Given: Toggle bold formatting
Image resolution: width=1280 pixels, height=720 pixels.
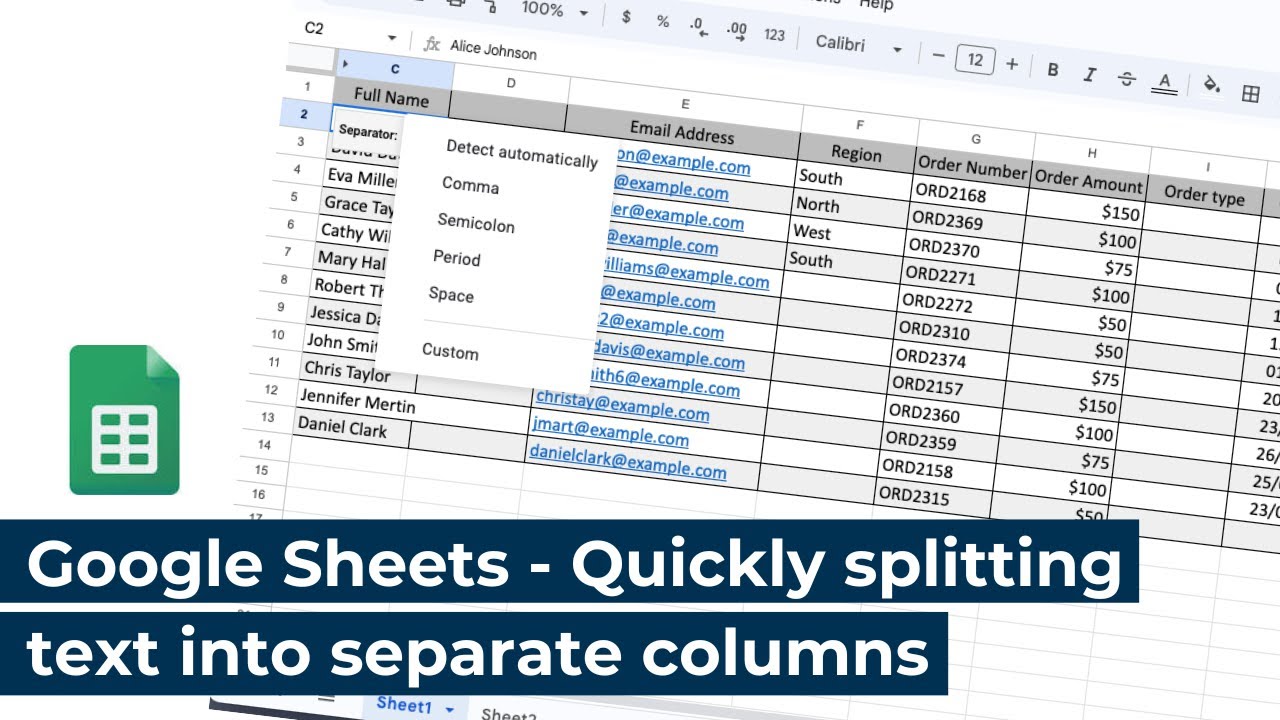Looking at the screenshot, I should 1053,69.
